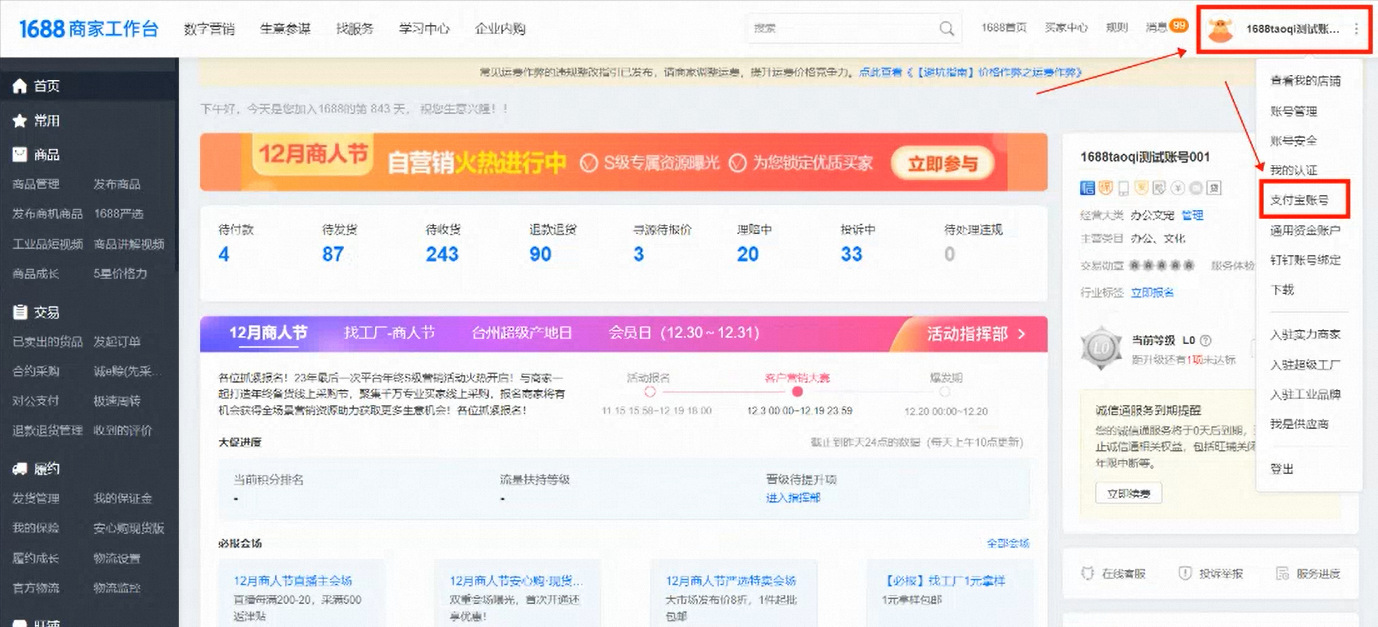Focus the top search input field
This screenshot has width=1378, height=627.
click(x=840, y=29)
